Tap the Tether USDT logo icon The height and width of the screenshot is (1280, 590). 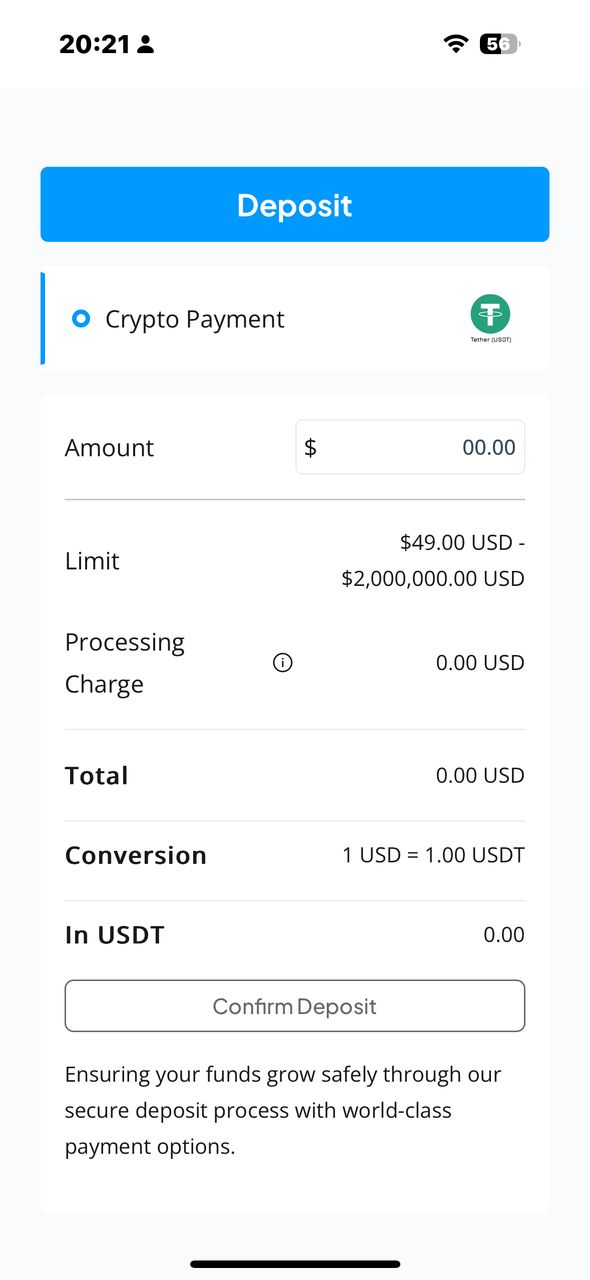click(x=490, y=319)
